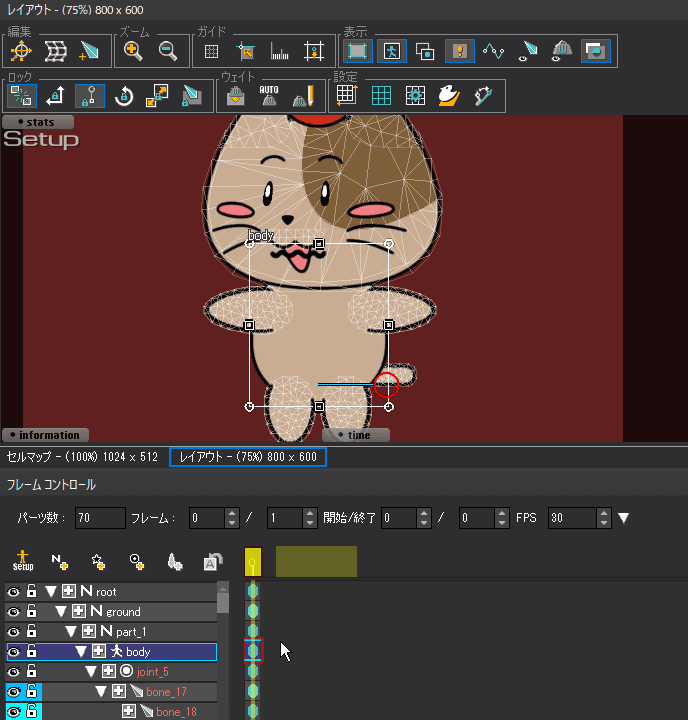Screen dimensions: 688x720
Task: Click the move lock icon
Action: click(x=55, y=96)
